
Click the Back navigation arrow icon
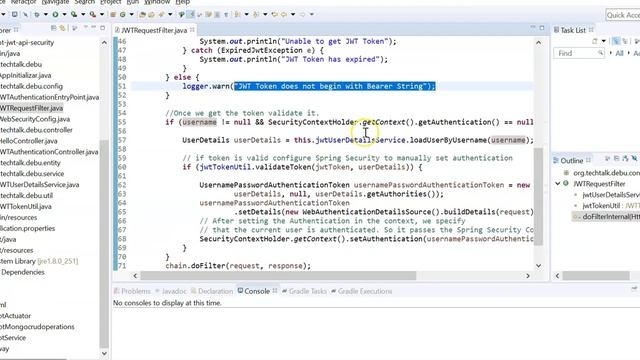pyautogui.click(x=284, y=14)
